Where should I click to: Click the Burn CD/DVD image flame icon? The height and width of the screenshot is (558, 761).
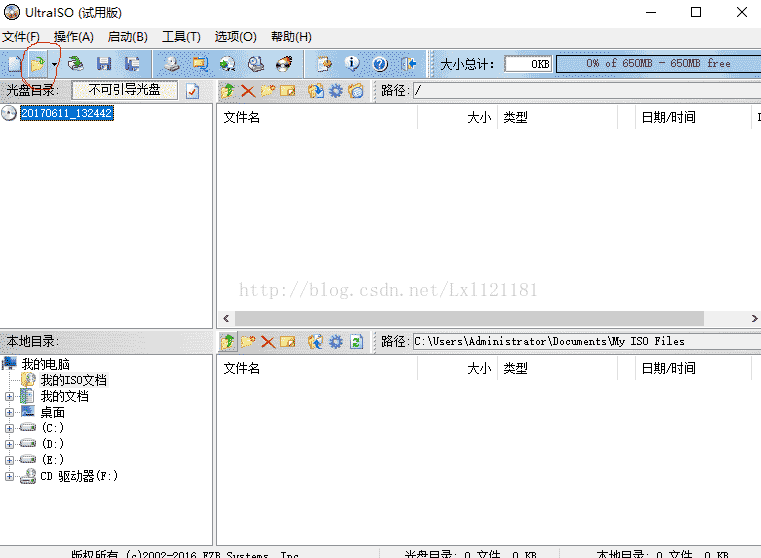click(284, 64)
